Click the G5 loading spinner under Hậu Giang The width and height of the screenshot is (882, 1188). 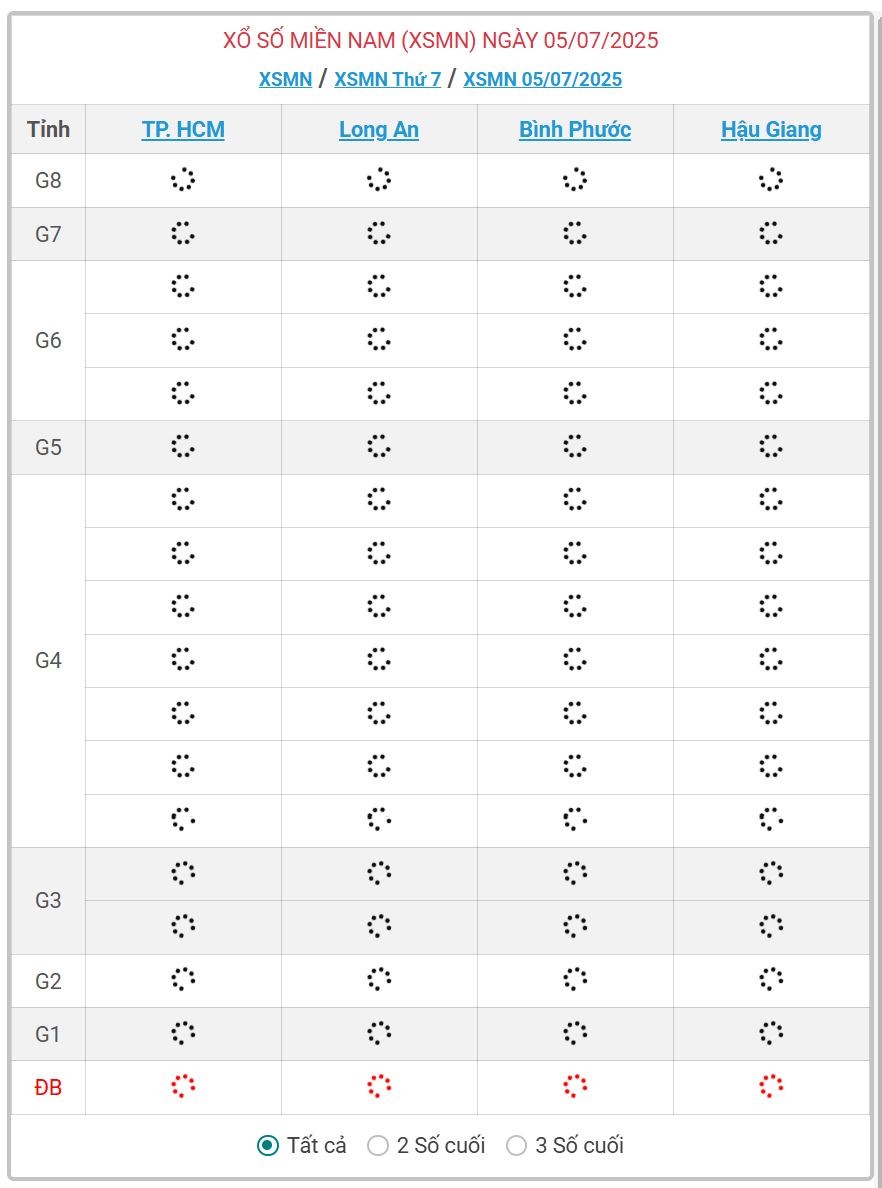771,446
